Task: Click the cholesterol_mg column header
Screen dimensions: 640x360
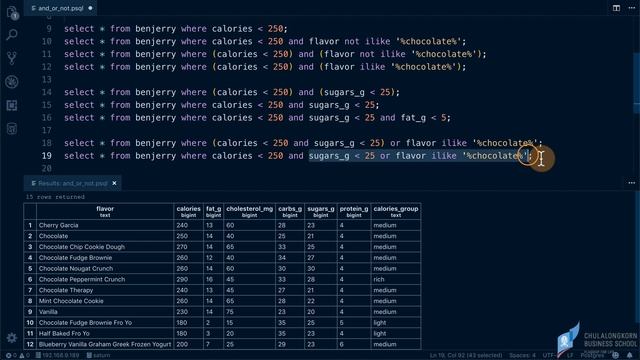Action: [x=249, y=211]
